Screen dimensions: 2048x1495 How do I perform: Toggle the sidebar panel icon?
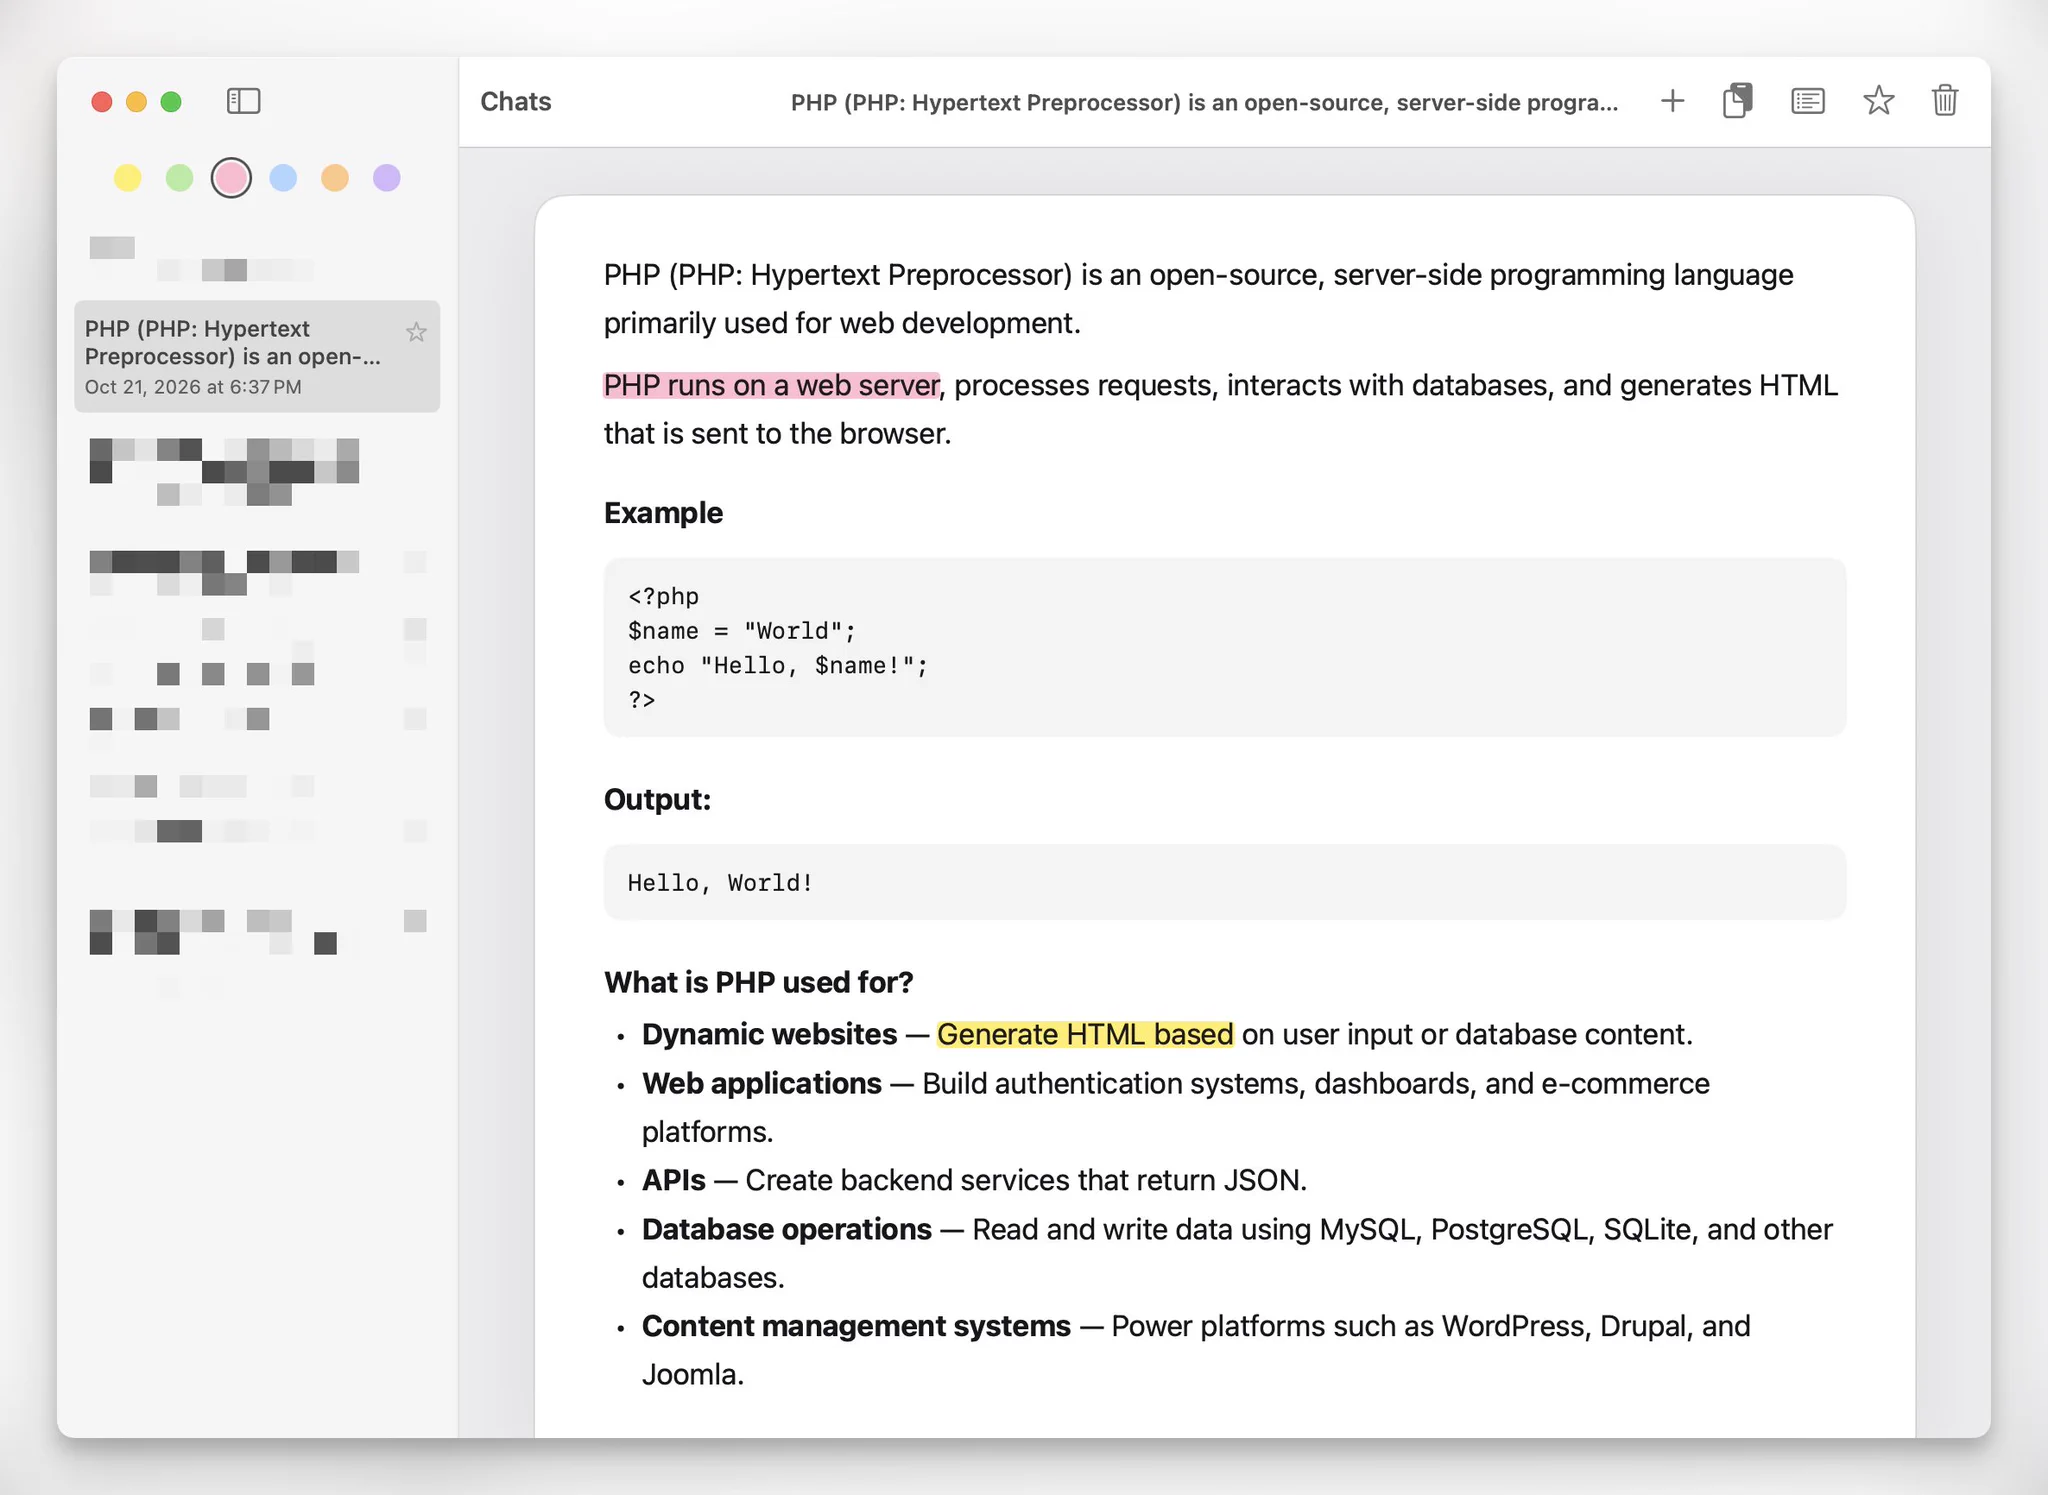(x=243, y=101)
